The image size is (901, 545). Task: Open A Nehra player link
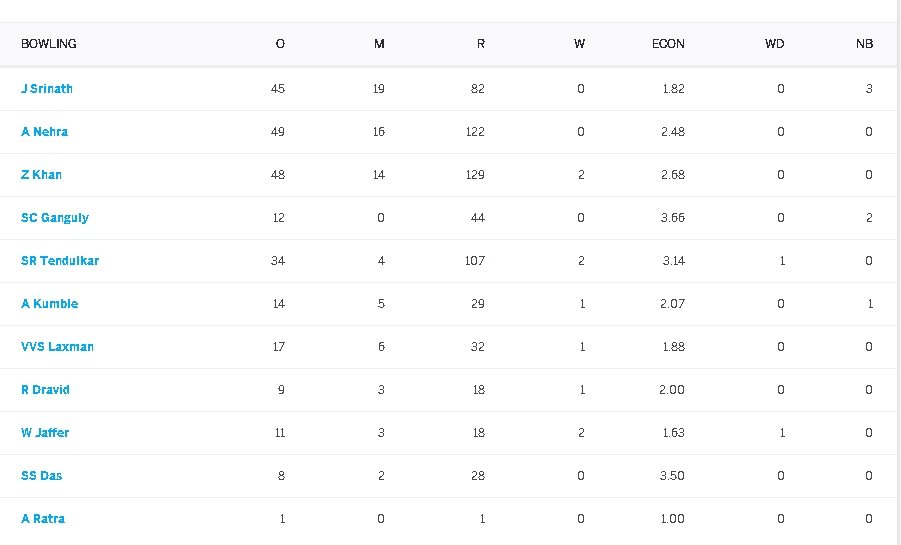click(45, 132)
